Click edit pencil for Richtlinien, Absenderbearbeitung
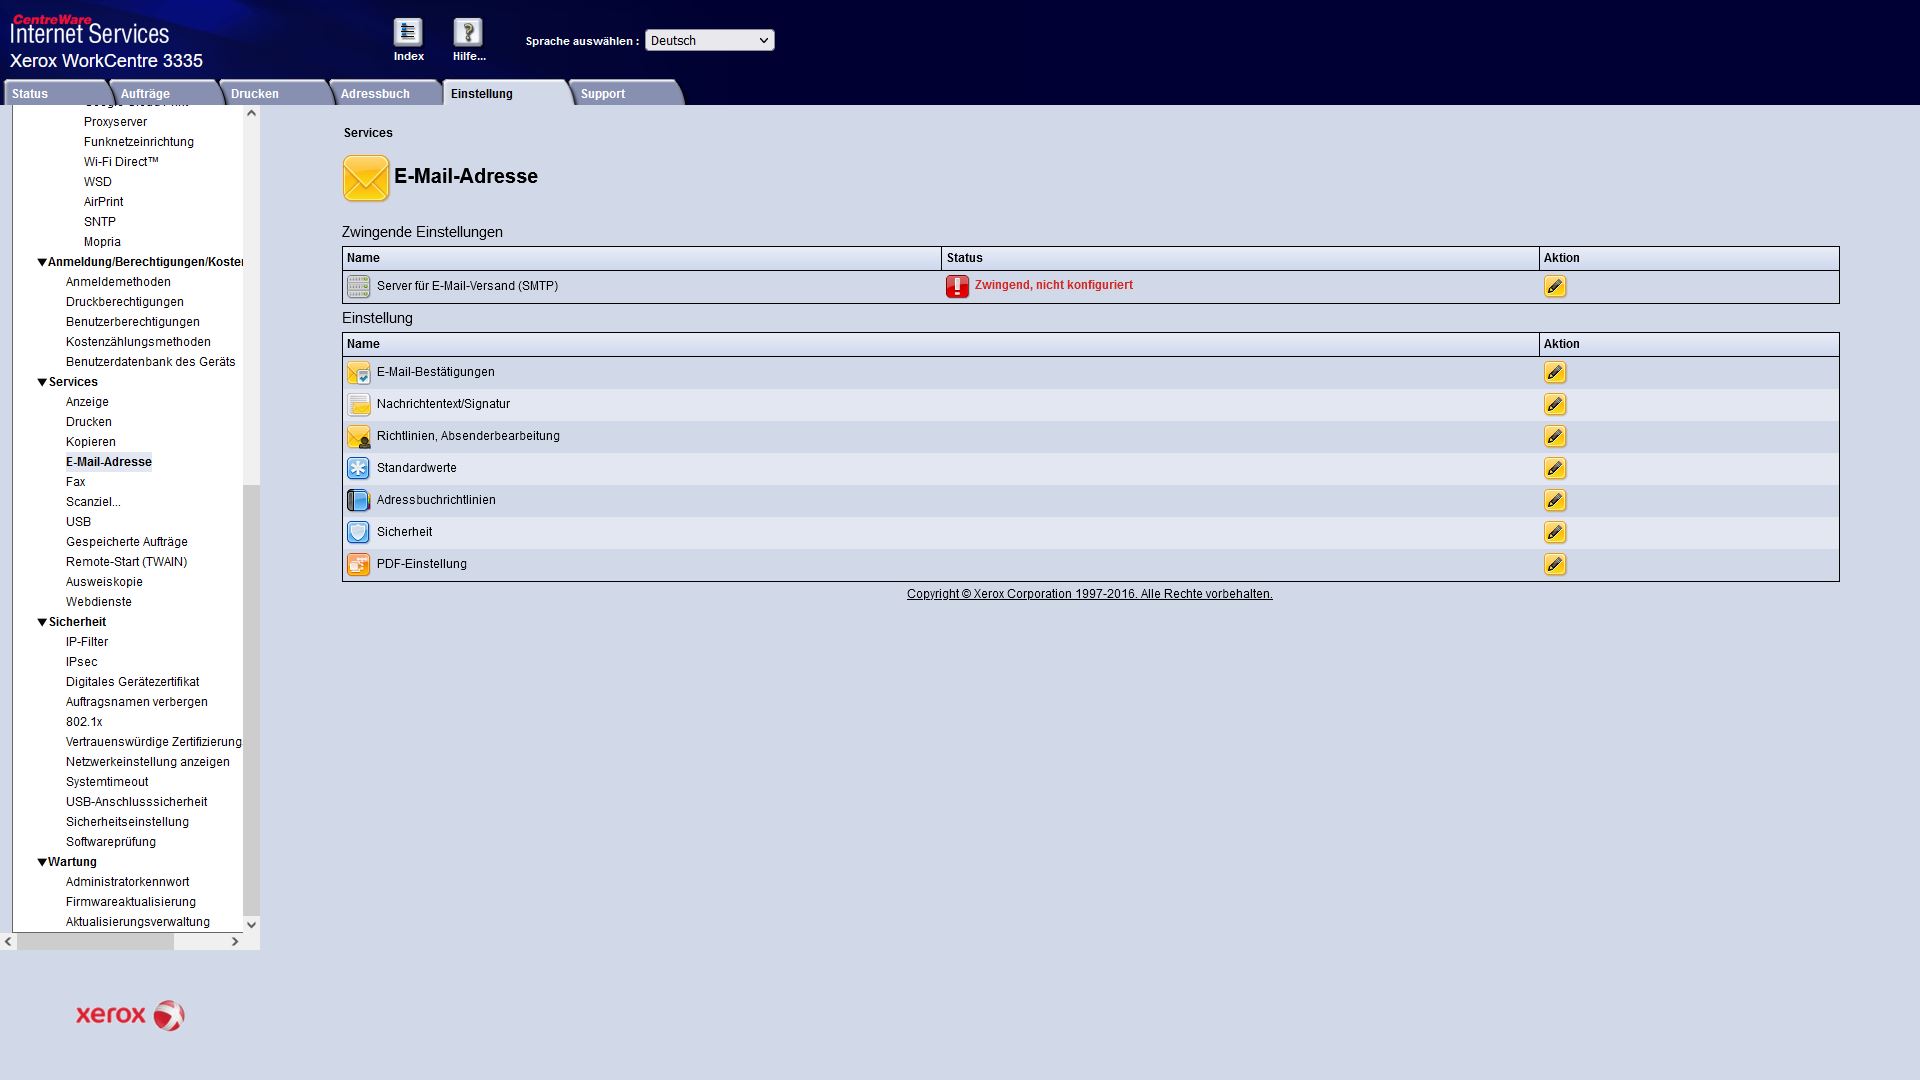The image size is (1920, 1080). 1554,437
